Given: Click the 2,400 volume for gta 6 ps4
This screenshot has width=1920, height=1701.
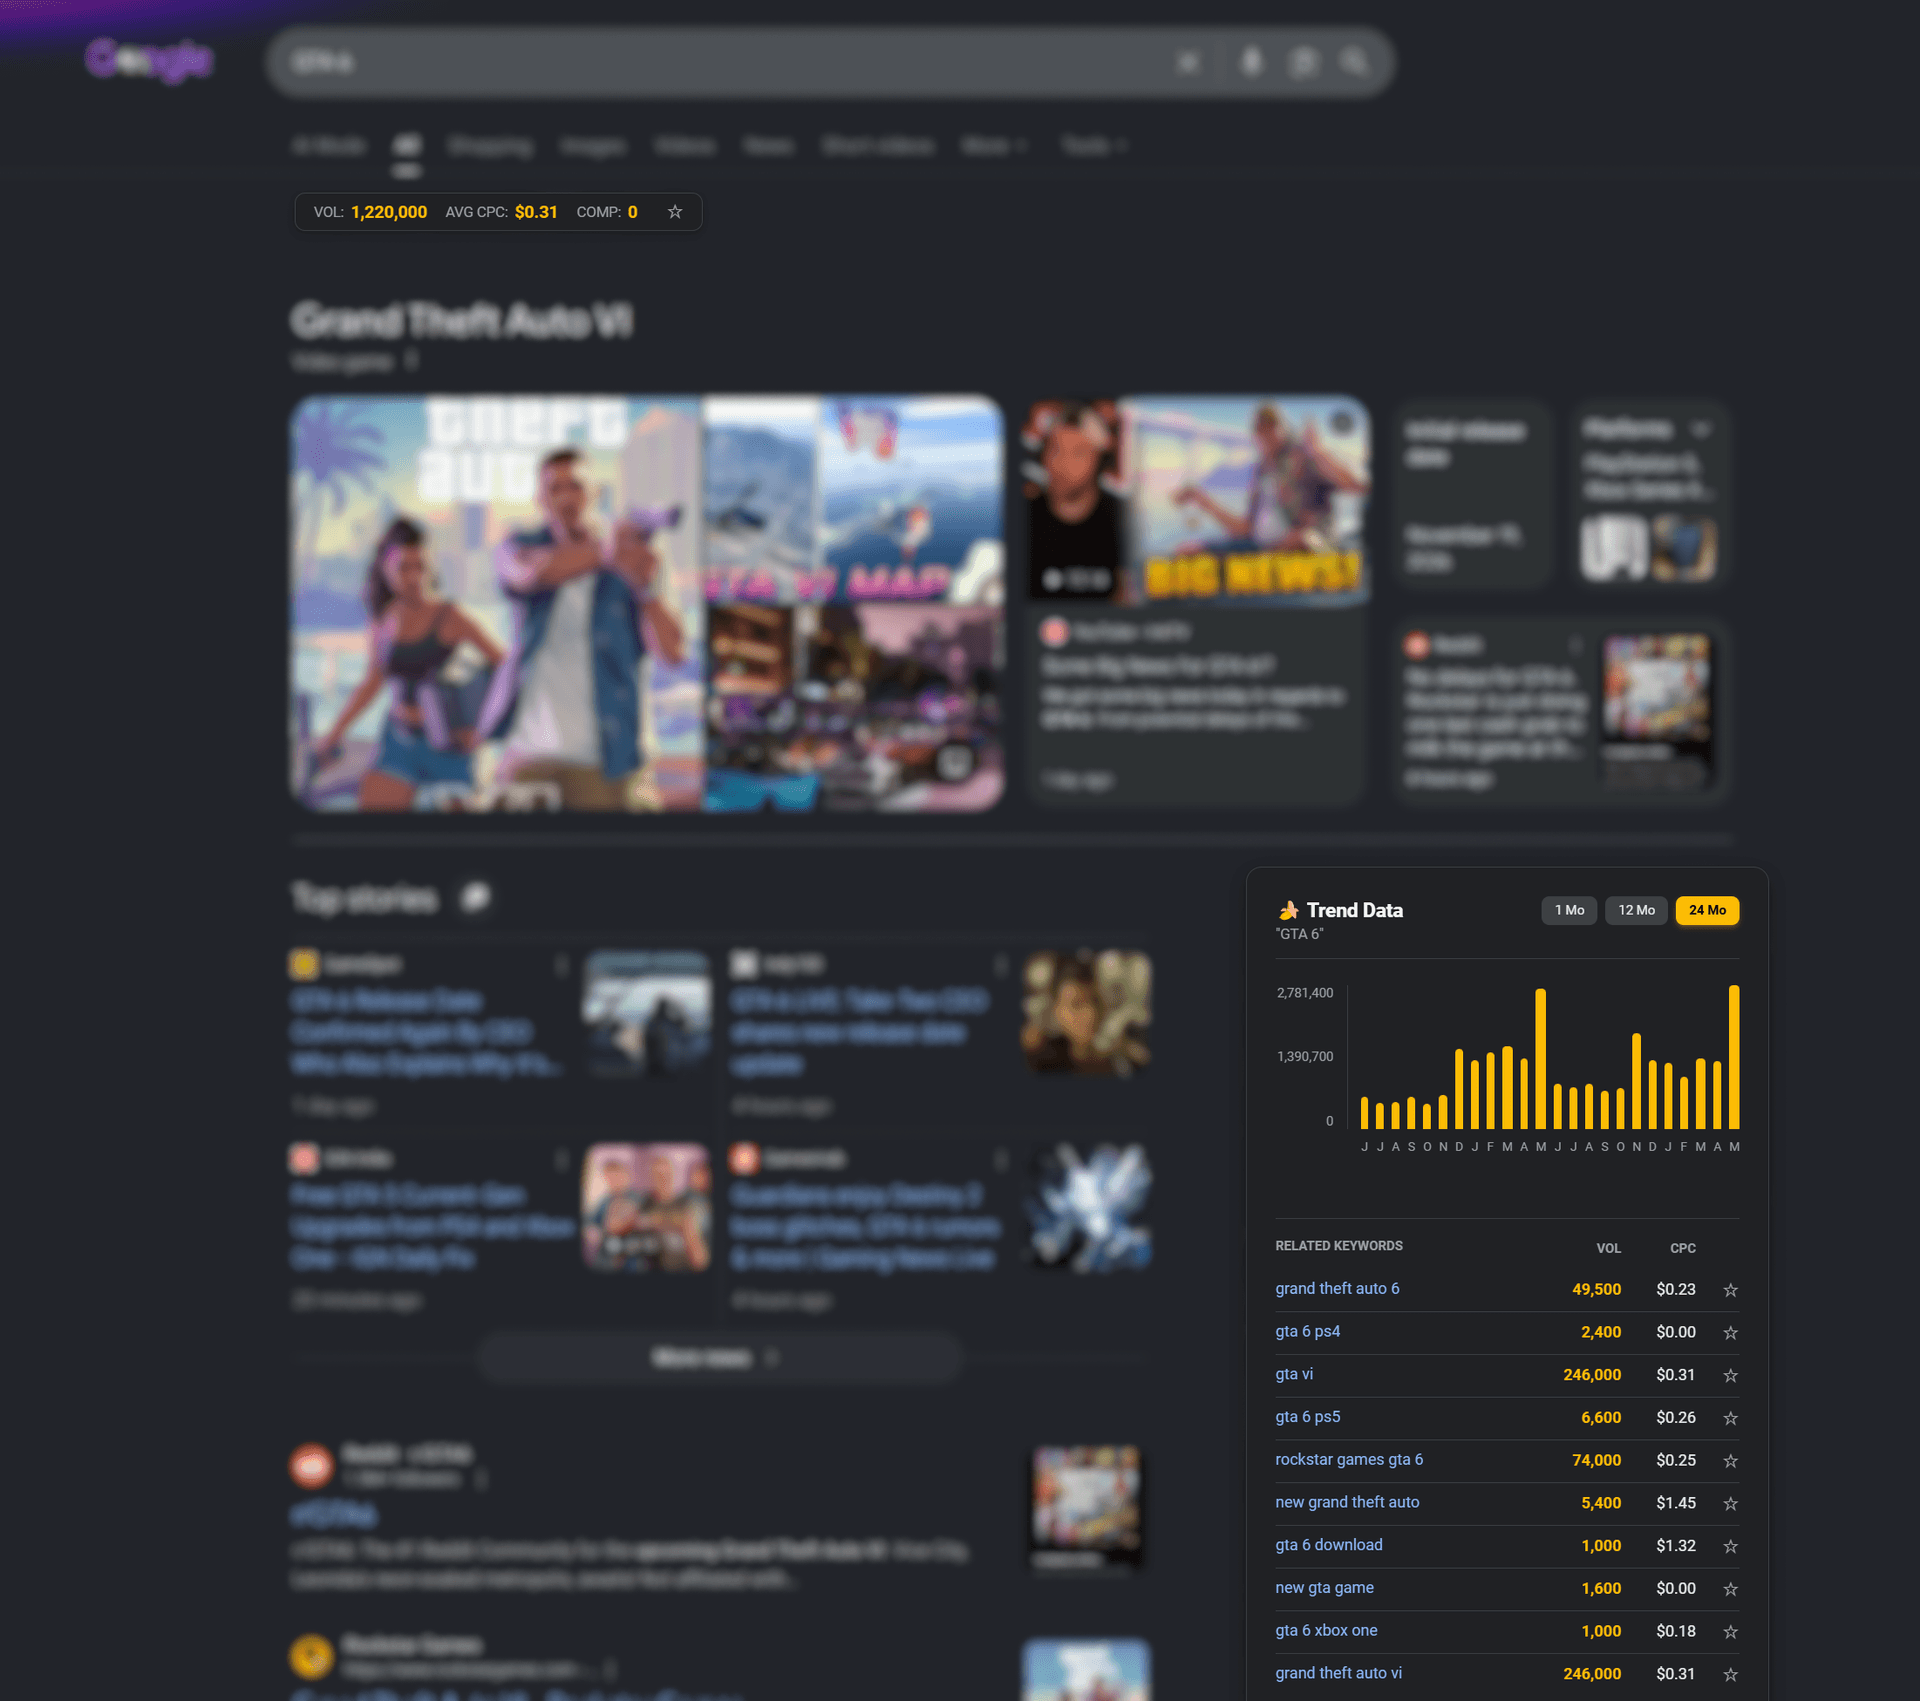Looking at the screenshot, I should (x=1601, y=1333).
